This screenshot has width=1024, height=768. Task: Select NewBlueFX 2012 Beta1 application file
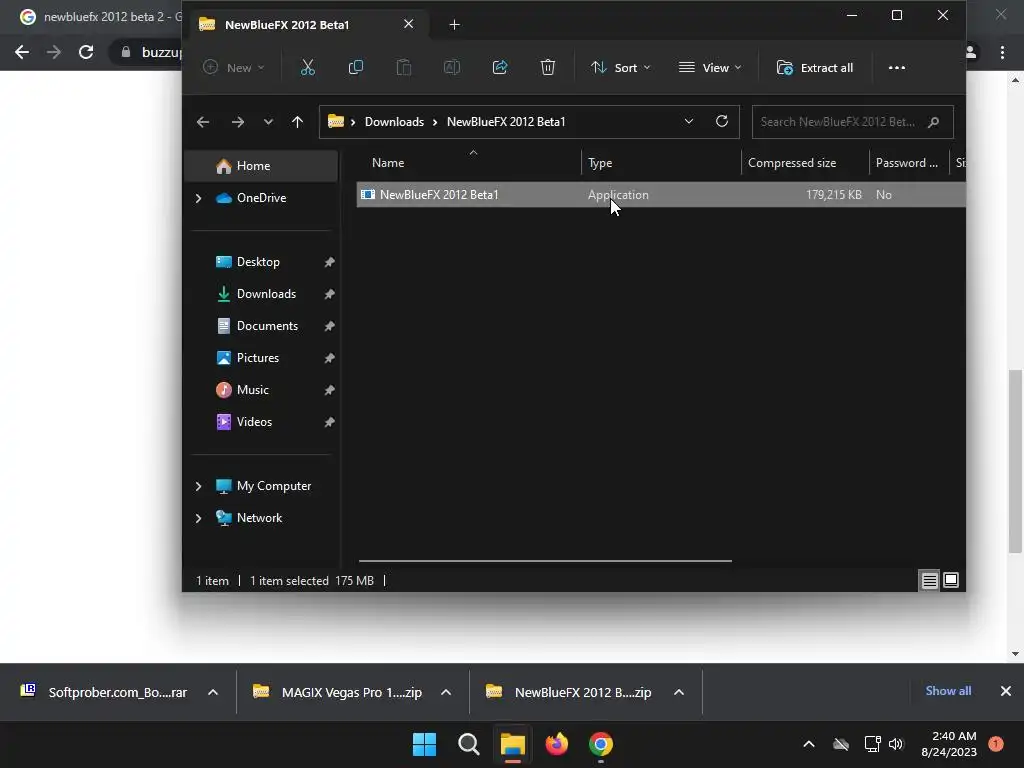[661, 195]
